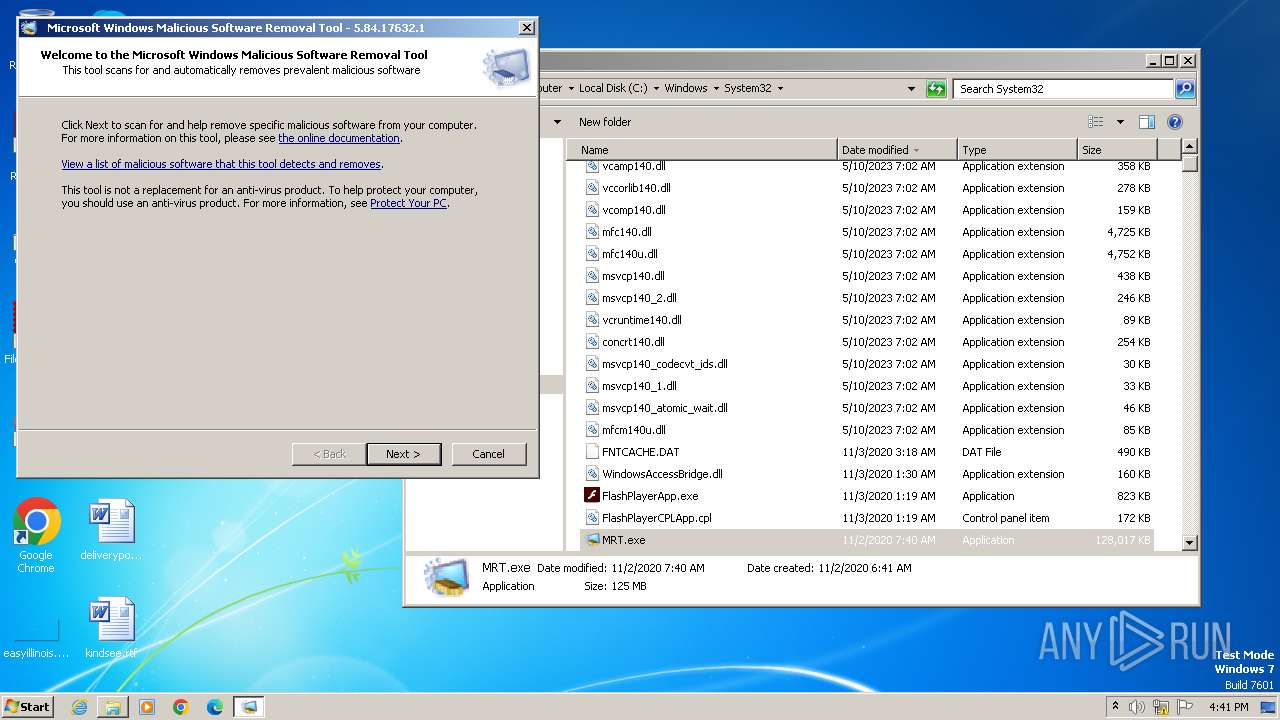Screen dimensions: 1280x720
Task: Open the volume speaker tray icon
Action: click(x=1138, y=707)
